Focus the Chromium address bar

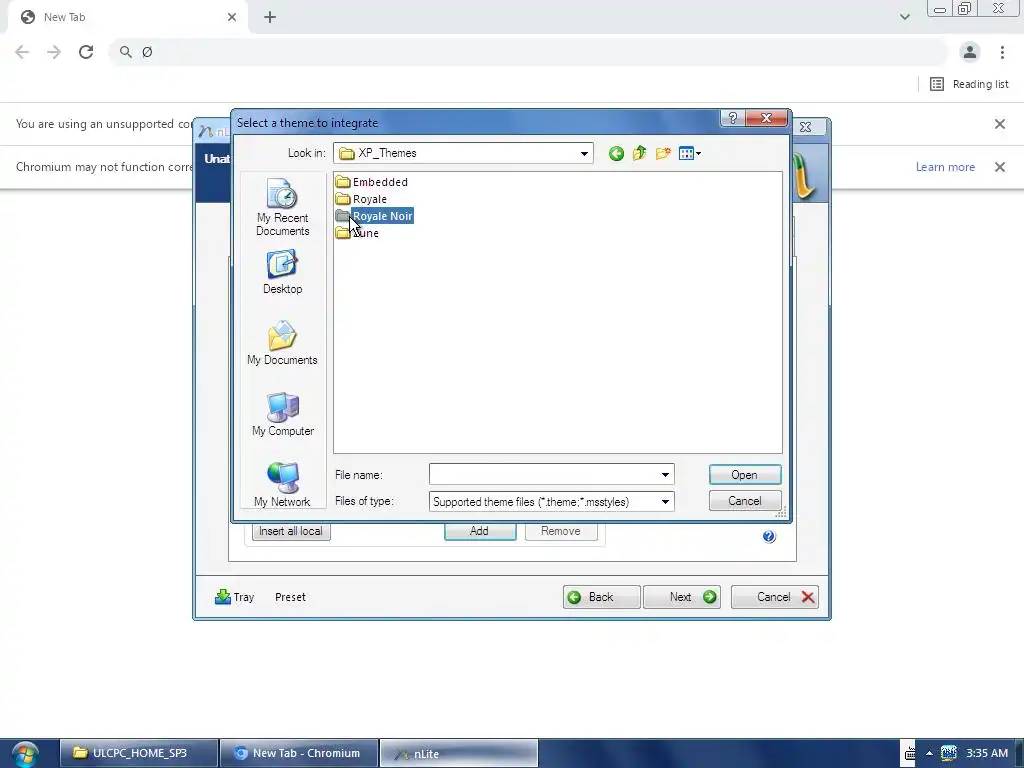529,52
